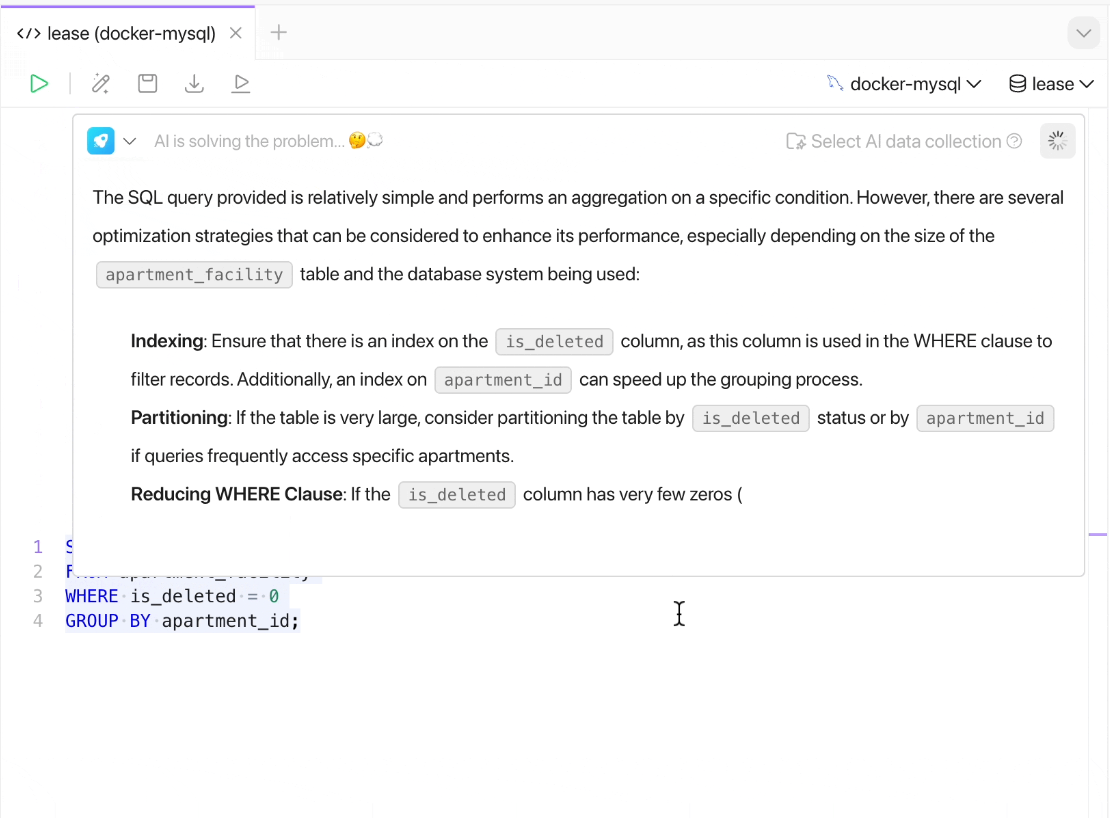Screen dimensions: 1110x818
Task: Open a new tab with the plus button
Action: coord(279,33)
